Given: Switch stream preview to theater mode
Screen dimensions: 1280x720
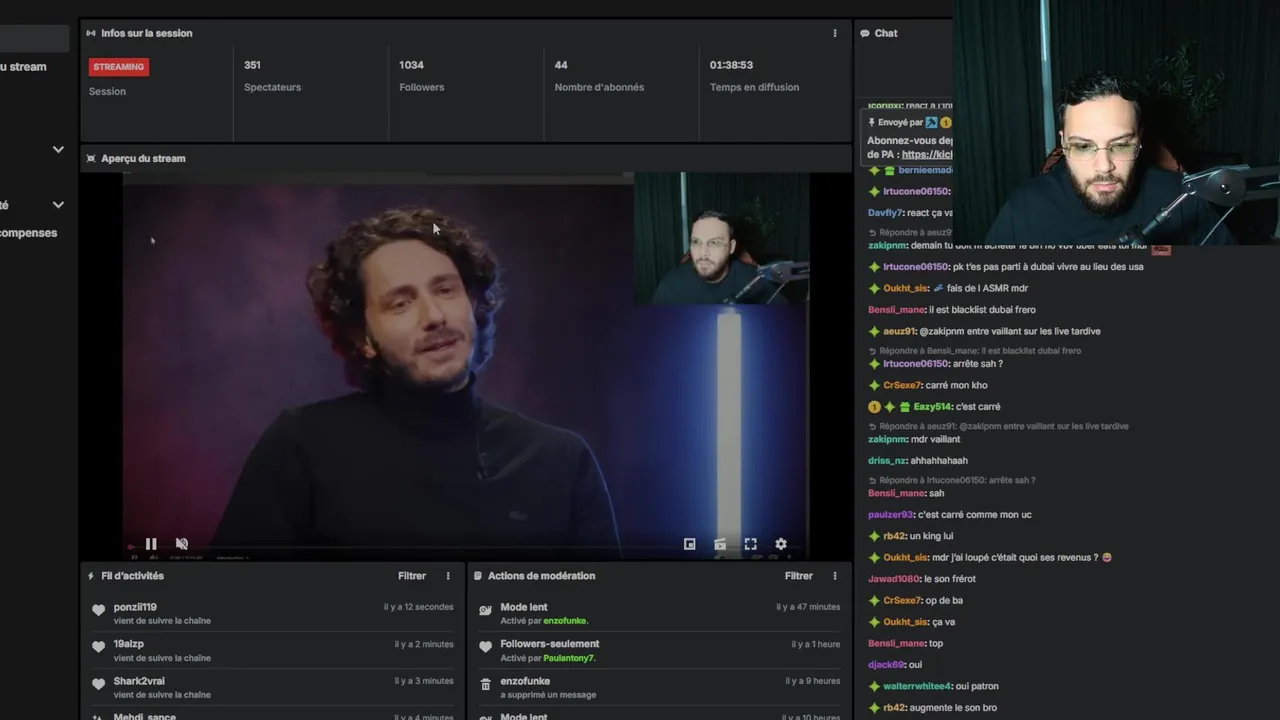Looking at the screenshot, I should [x=720, y=544].
